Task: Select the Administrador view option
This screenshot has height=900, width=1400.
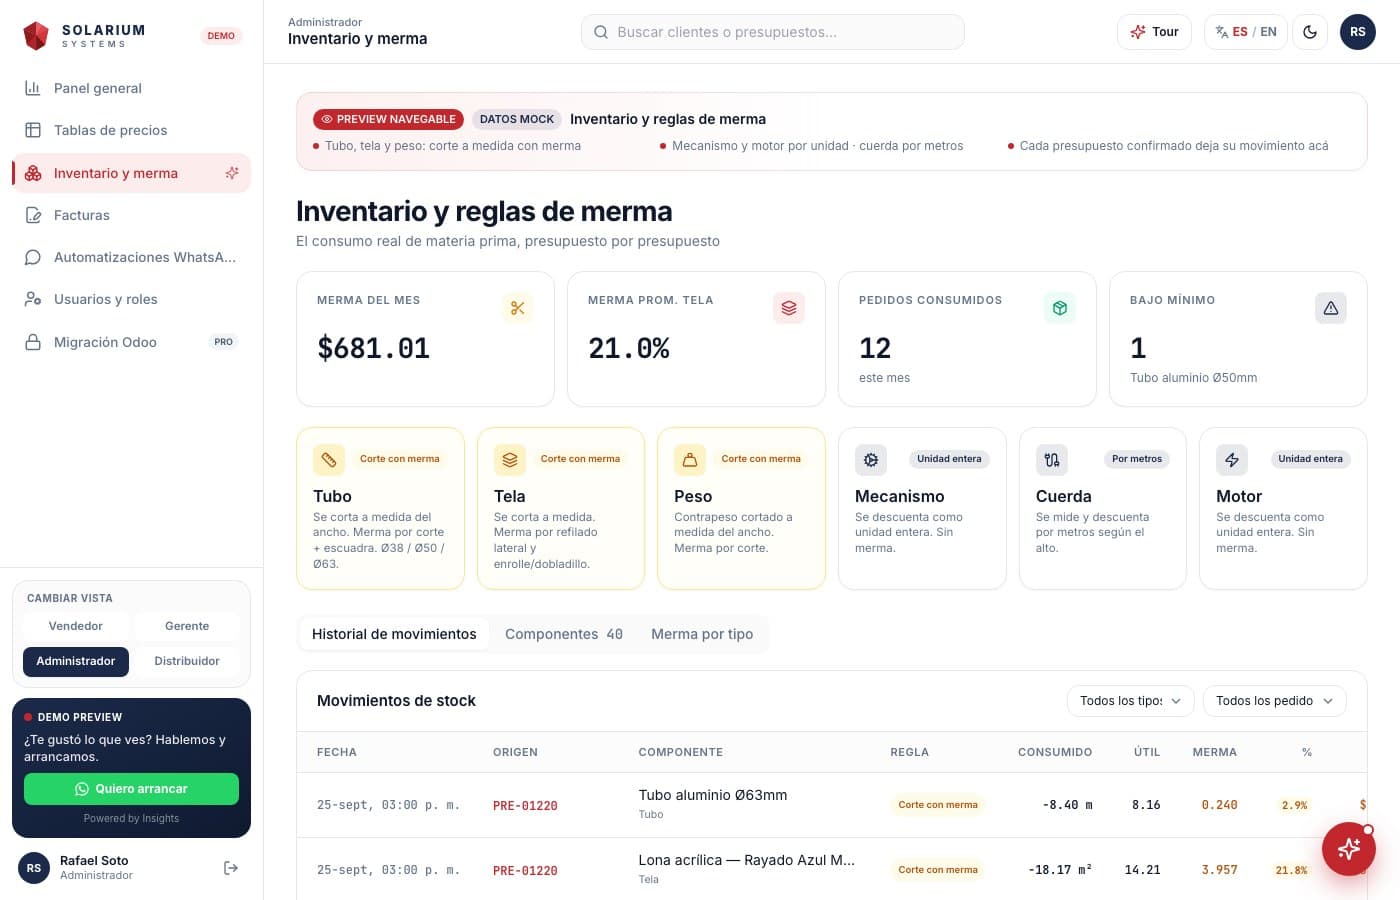Action: coord(76,661)
